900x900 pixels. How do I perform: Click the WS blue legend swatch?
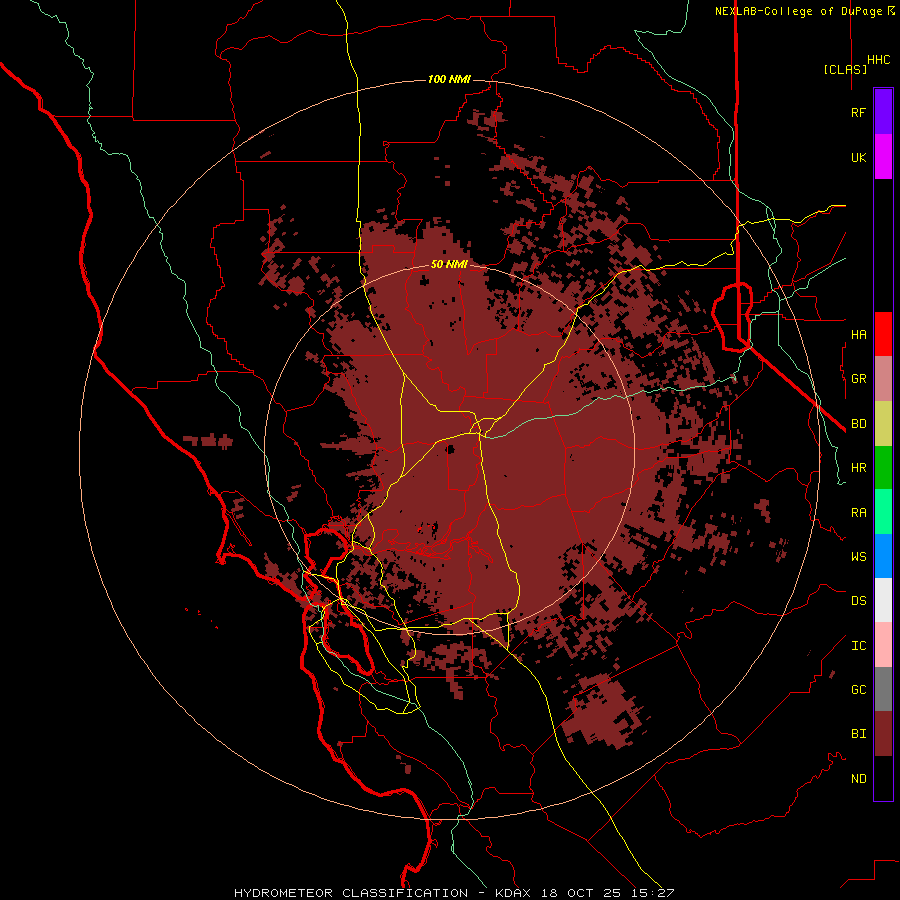pyautogui.click(x=883, y=556)
